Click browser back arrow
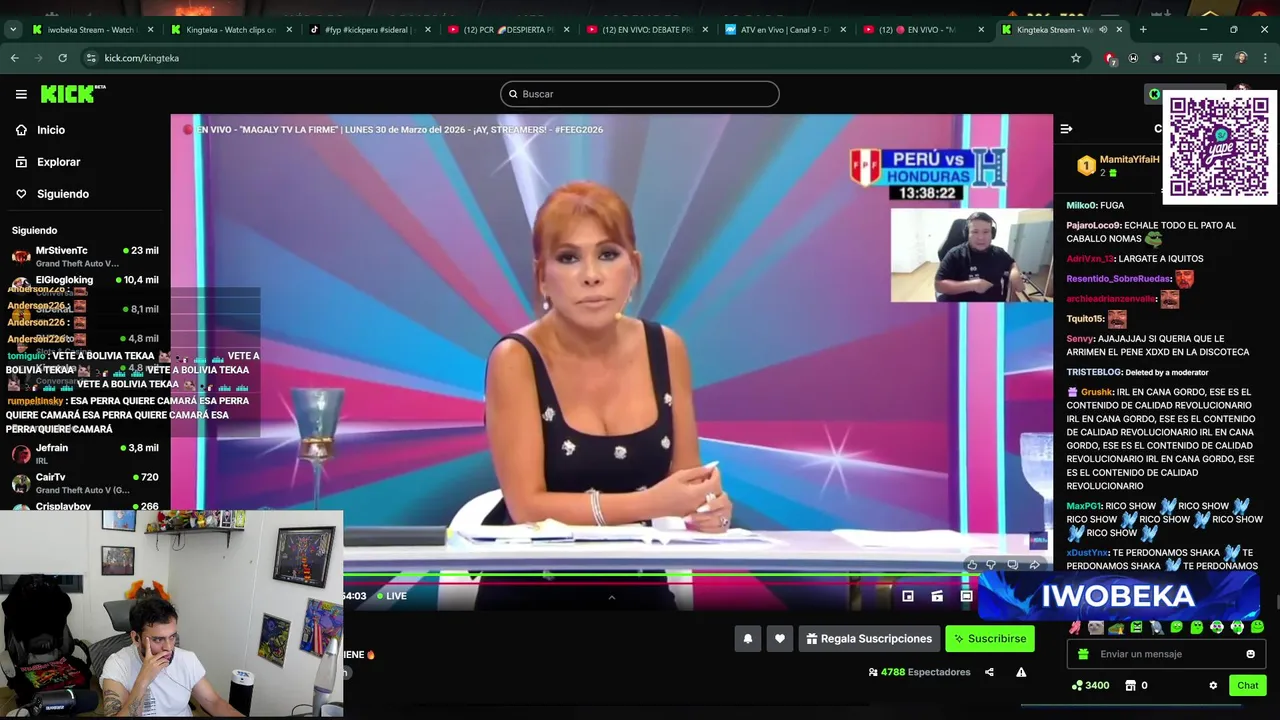Image resolution: width=1280 pixels, height=720 pixels. (x=15, y=58)
